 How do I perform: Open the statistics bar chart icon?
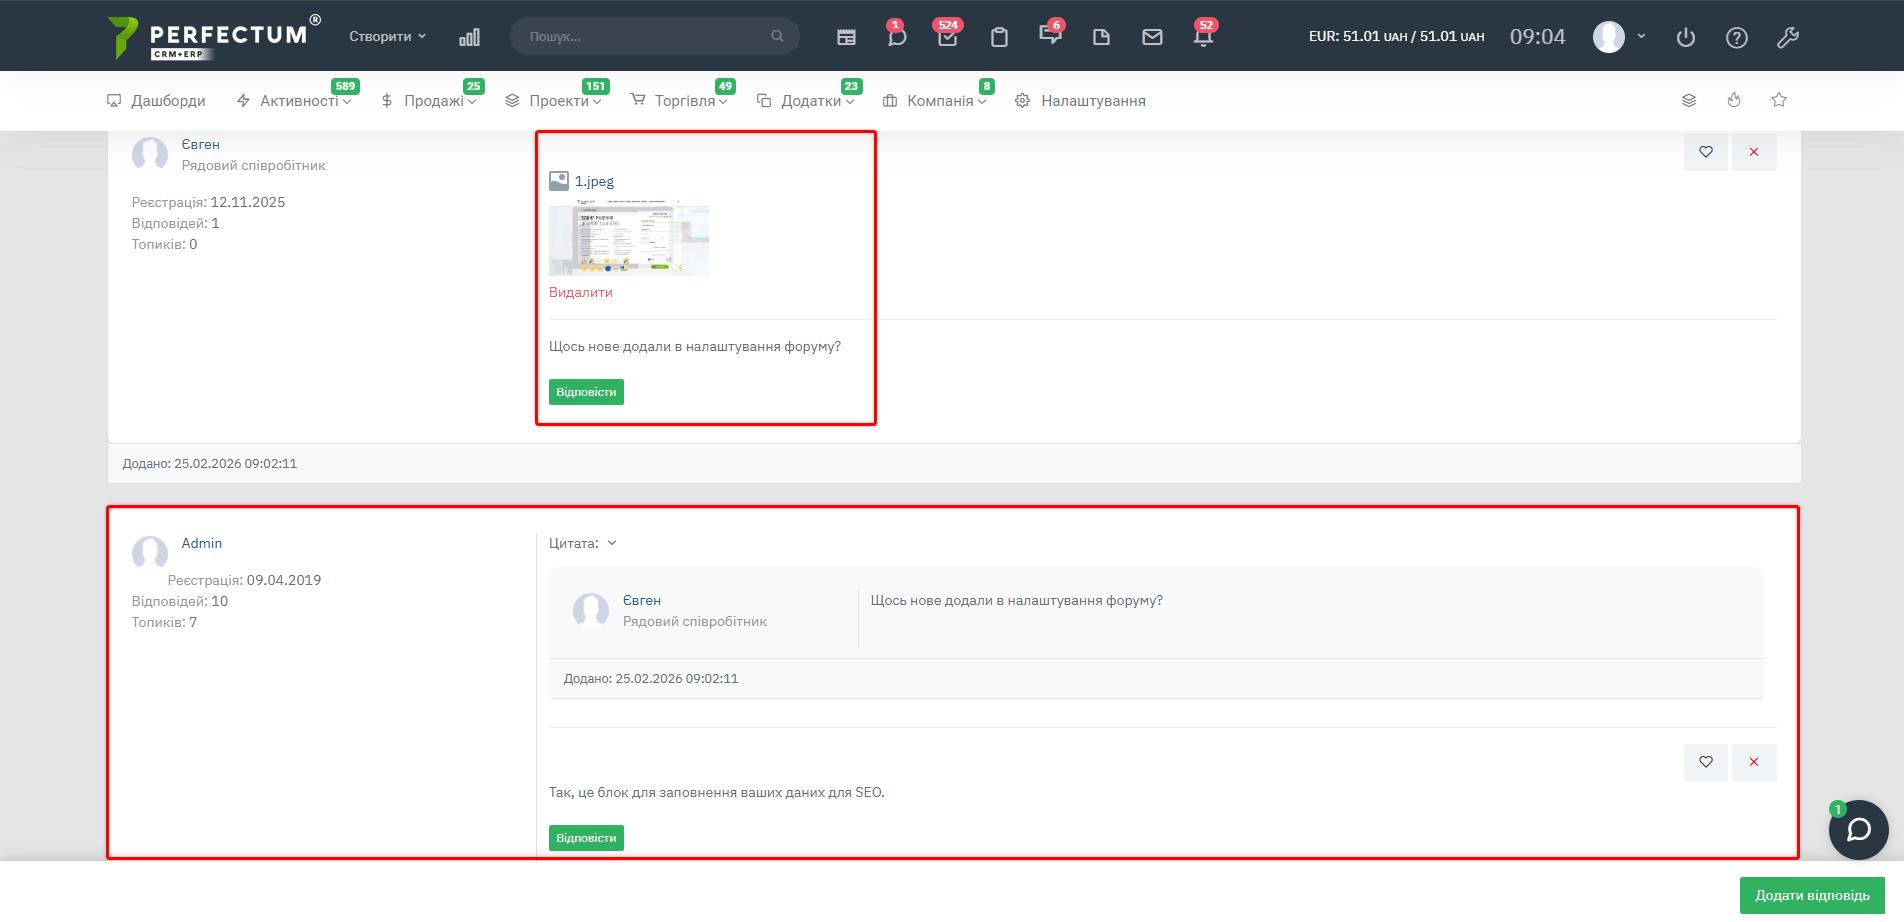[469, 37]
